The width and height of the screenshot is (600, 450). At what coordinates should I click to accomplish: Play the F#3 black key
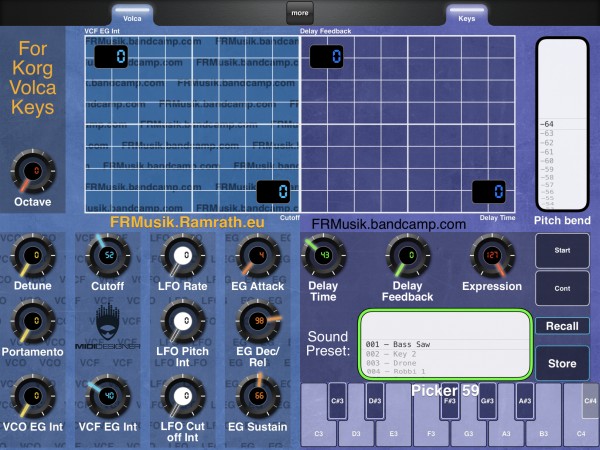pos(450,401)
